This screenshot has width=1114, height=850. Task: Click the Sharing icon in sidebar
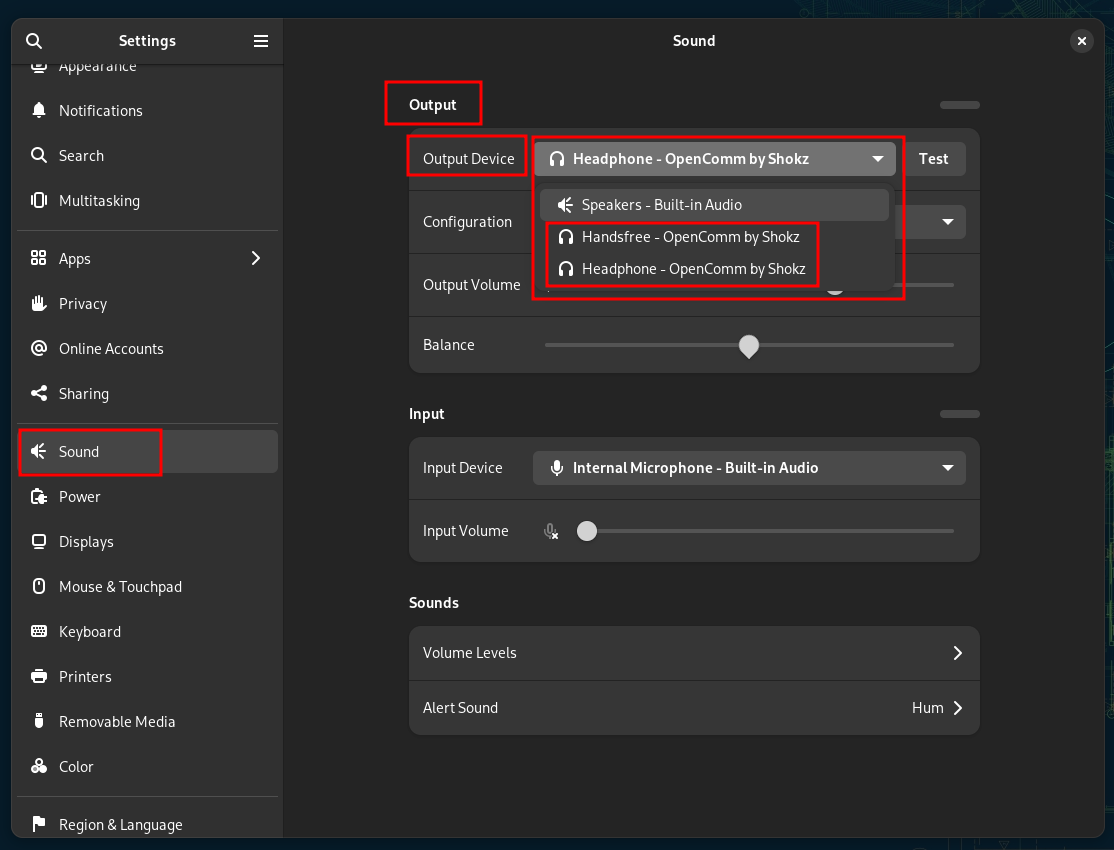[39, 393]
